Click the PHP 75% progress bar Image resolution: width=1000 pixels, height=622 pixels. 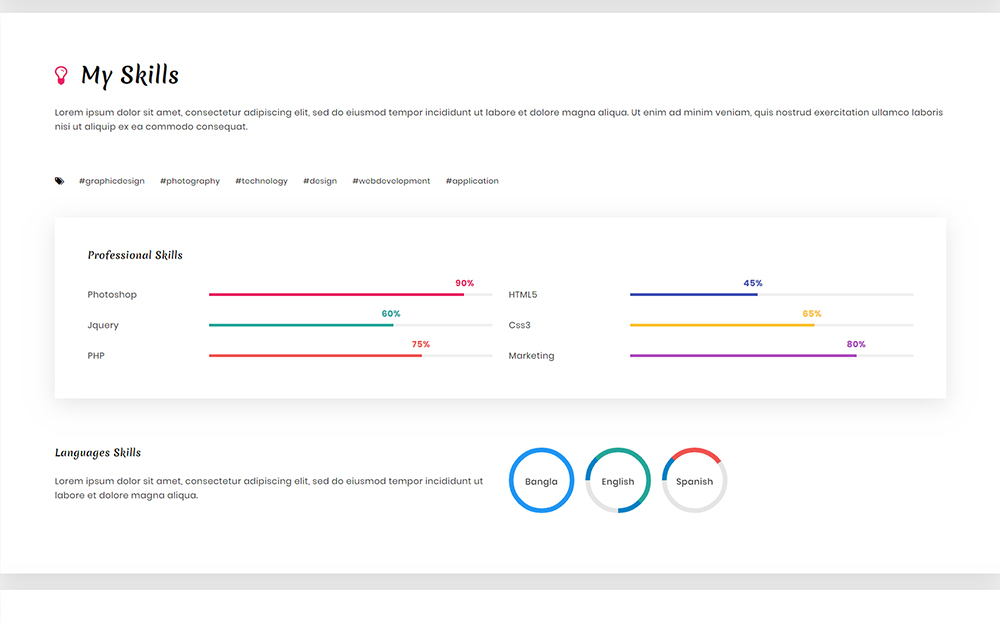[315, 356]
